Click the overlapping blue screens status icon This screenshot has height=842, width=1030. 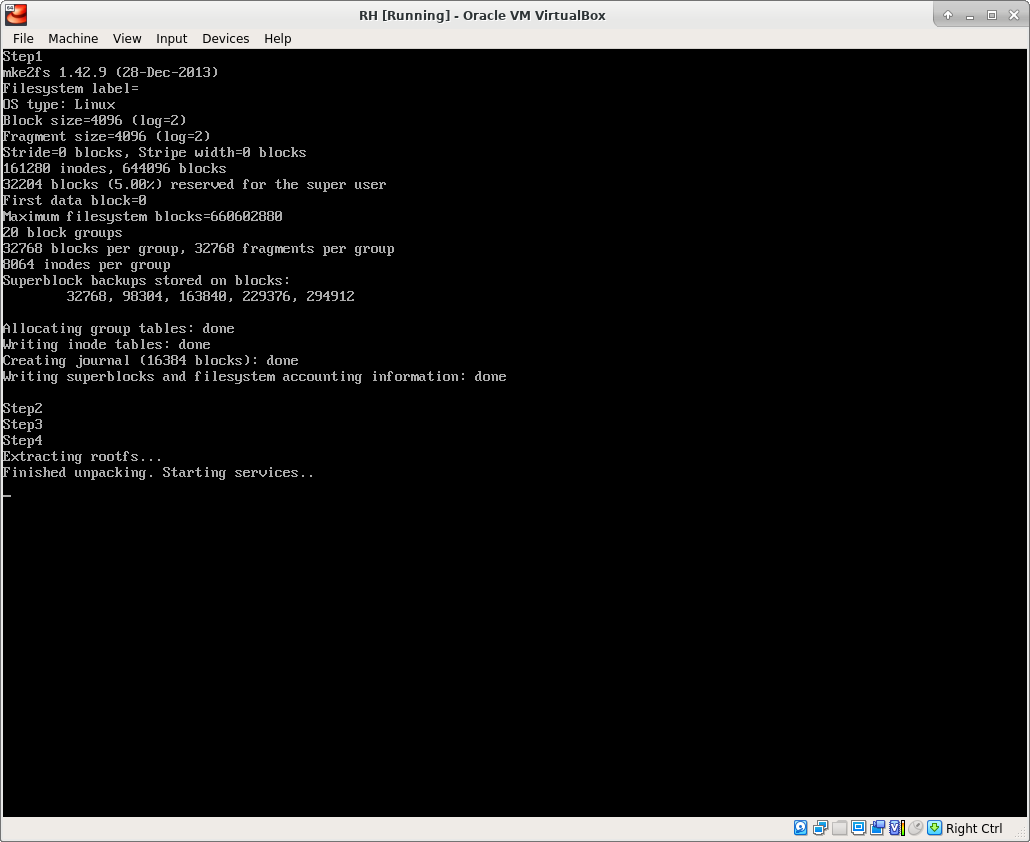tap(877, 828)
